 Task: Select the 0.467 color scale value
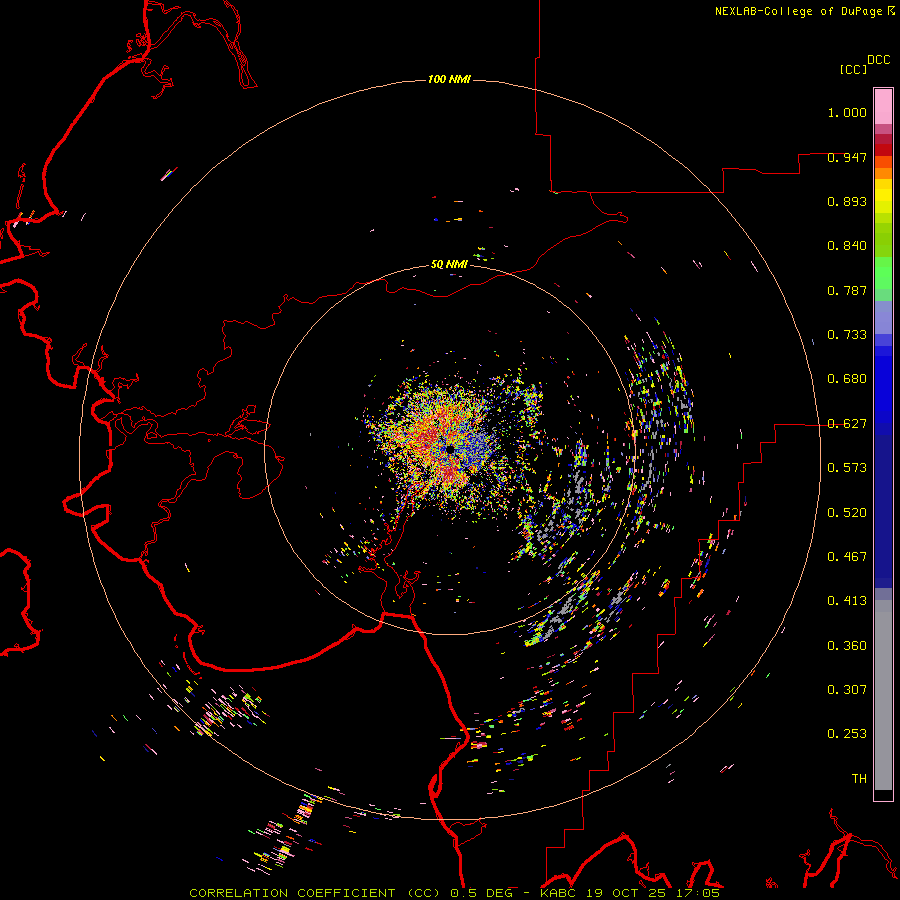pyautogui.click(x=847, y=557)
